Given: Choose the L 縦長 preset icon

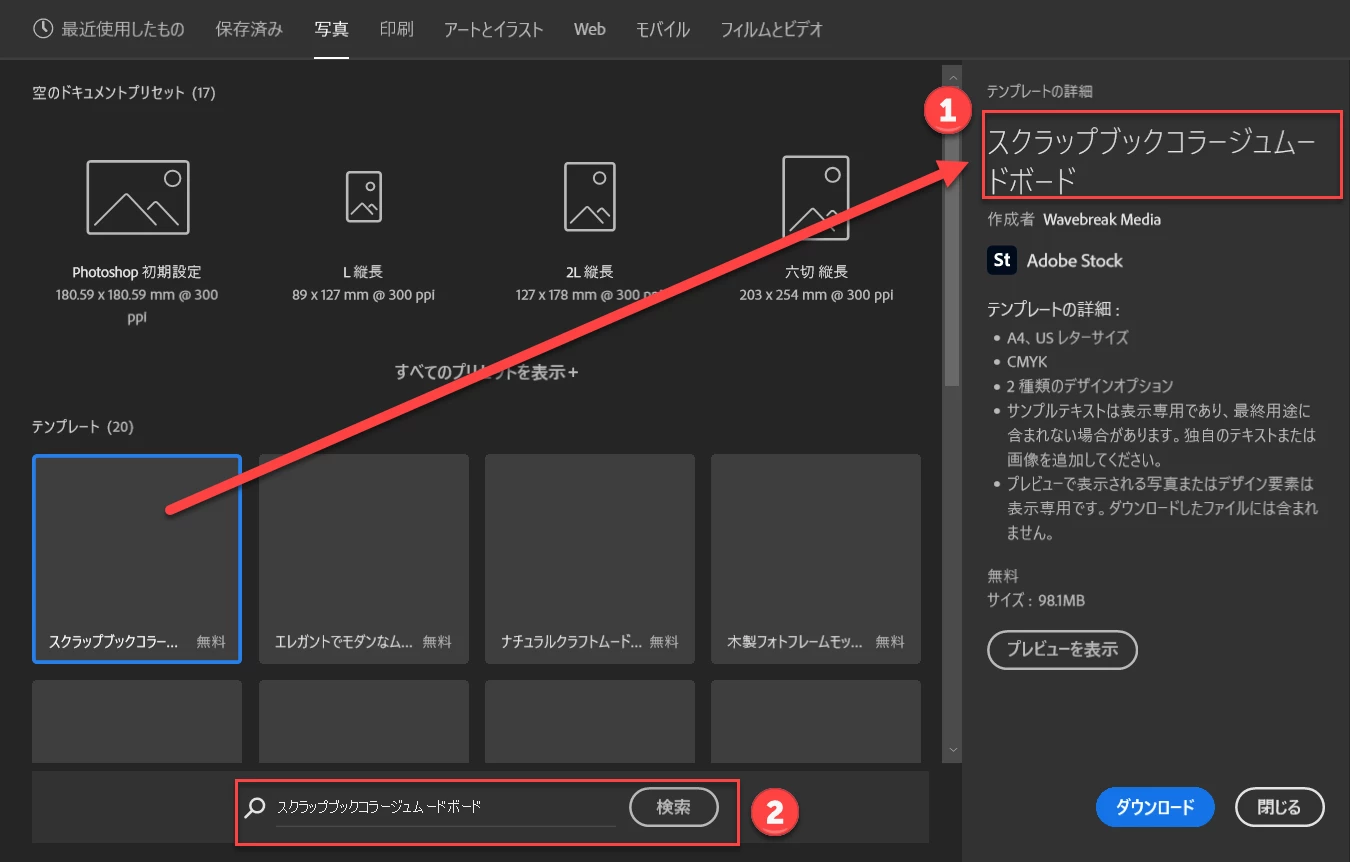Looking at the screenshot, I should [x=363, y=196].
